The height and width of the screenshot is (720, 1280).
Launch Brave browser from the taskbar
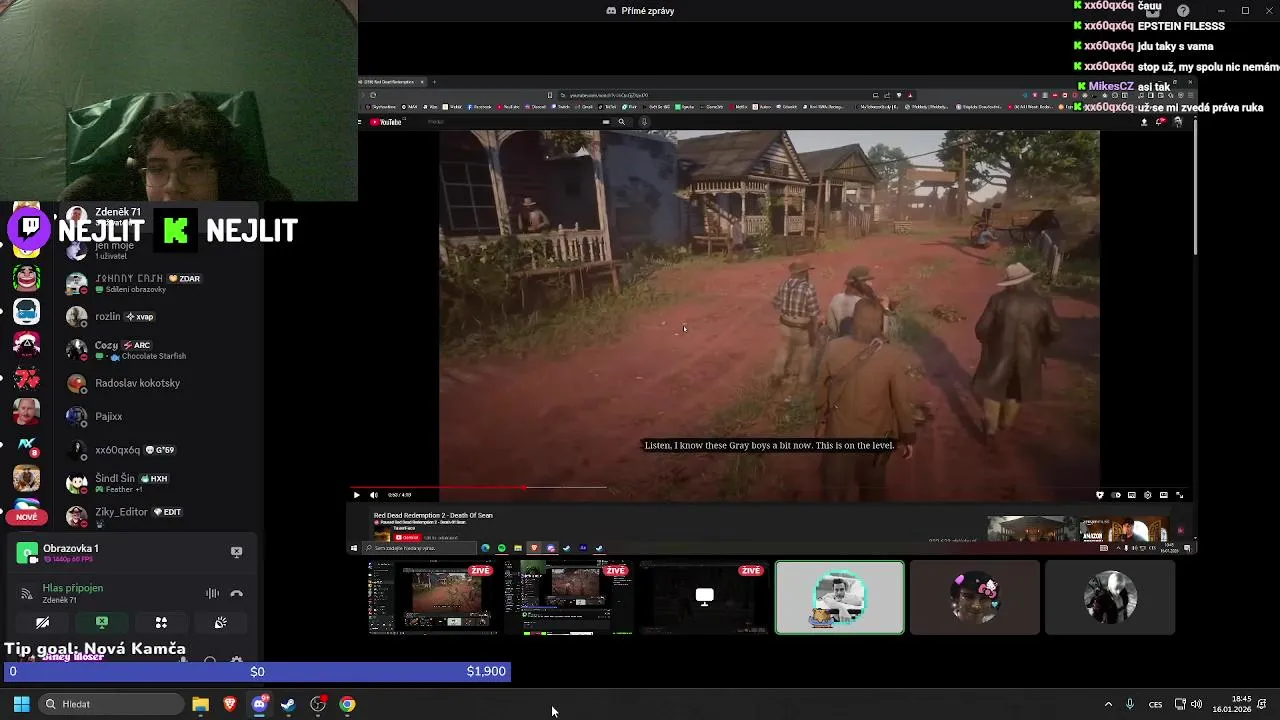coord(230,704)
